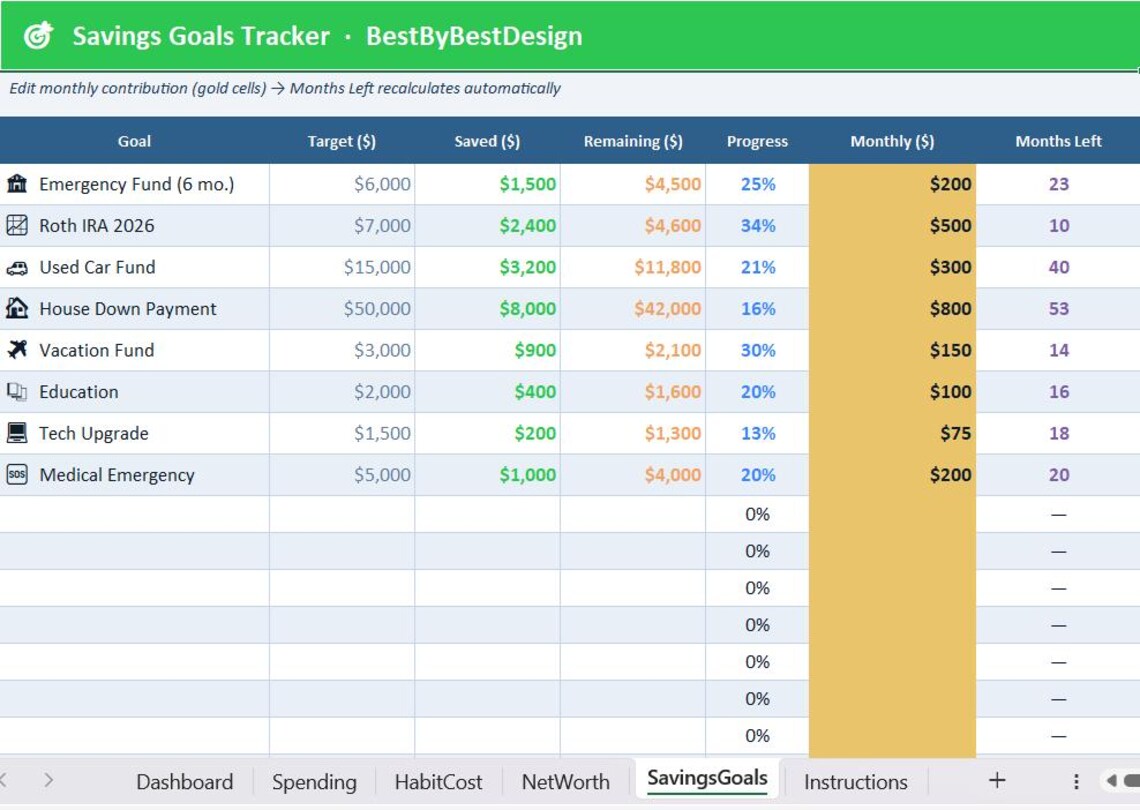Click the airplane icon beside Vacation Fund
Screen dimensions: 1140x810
tap(17, 350)
